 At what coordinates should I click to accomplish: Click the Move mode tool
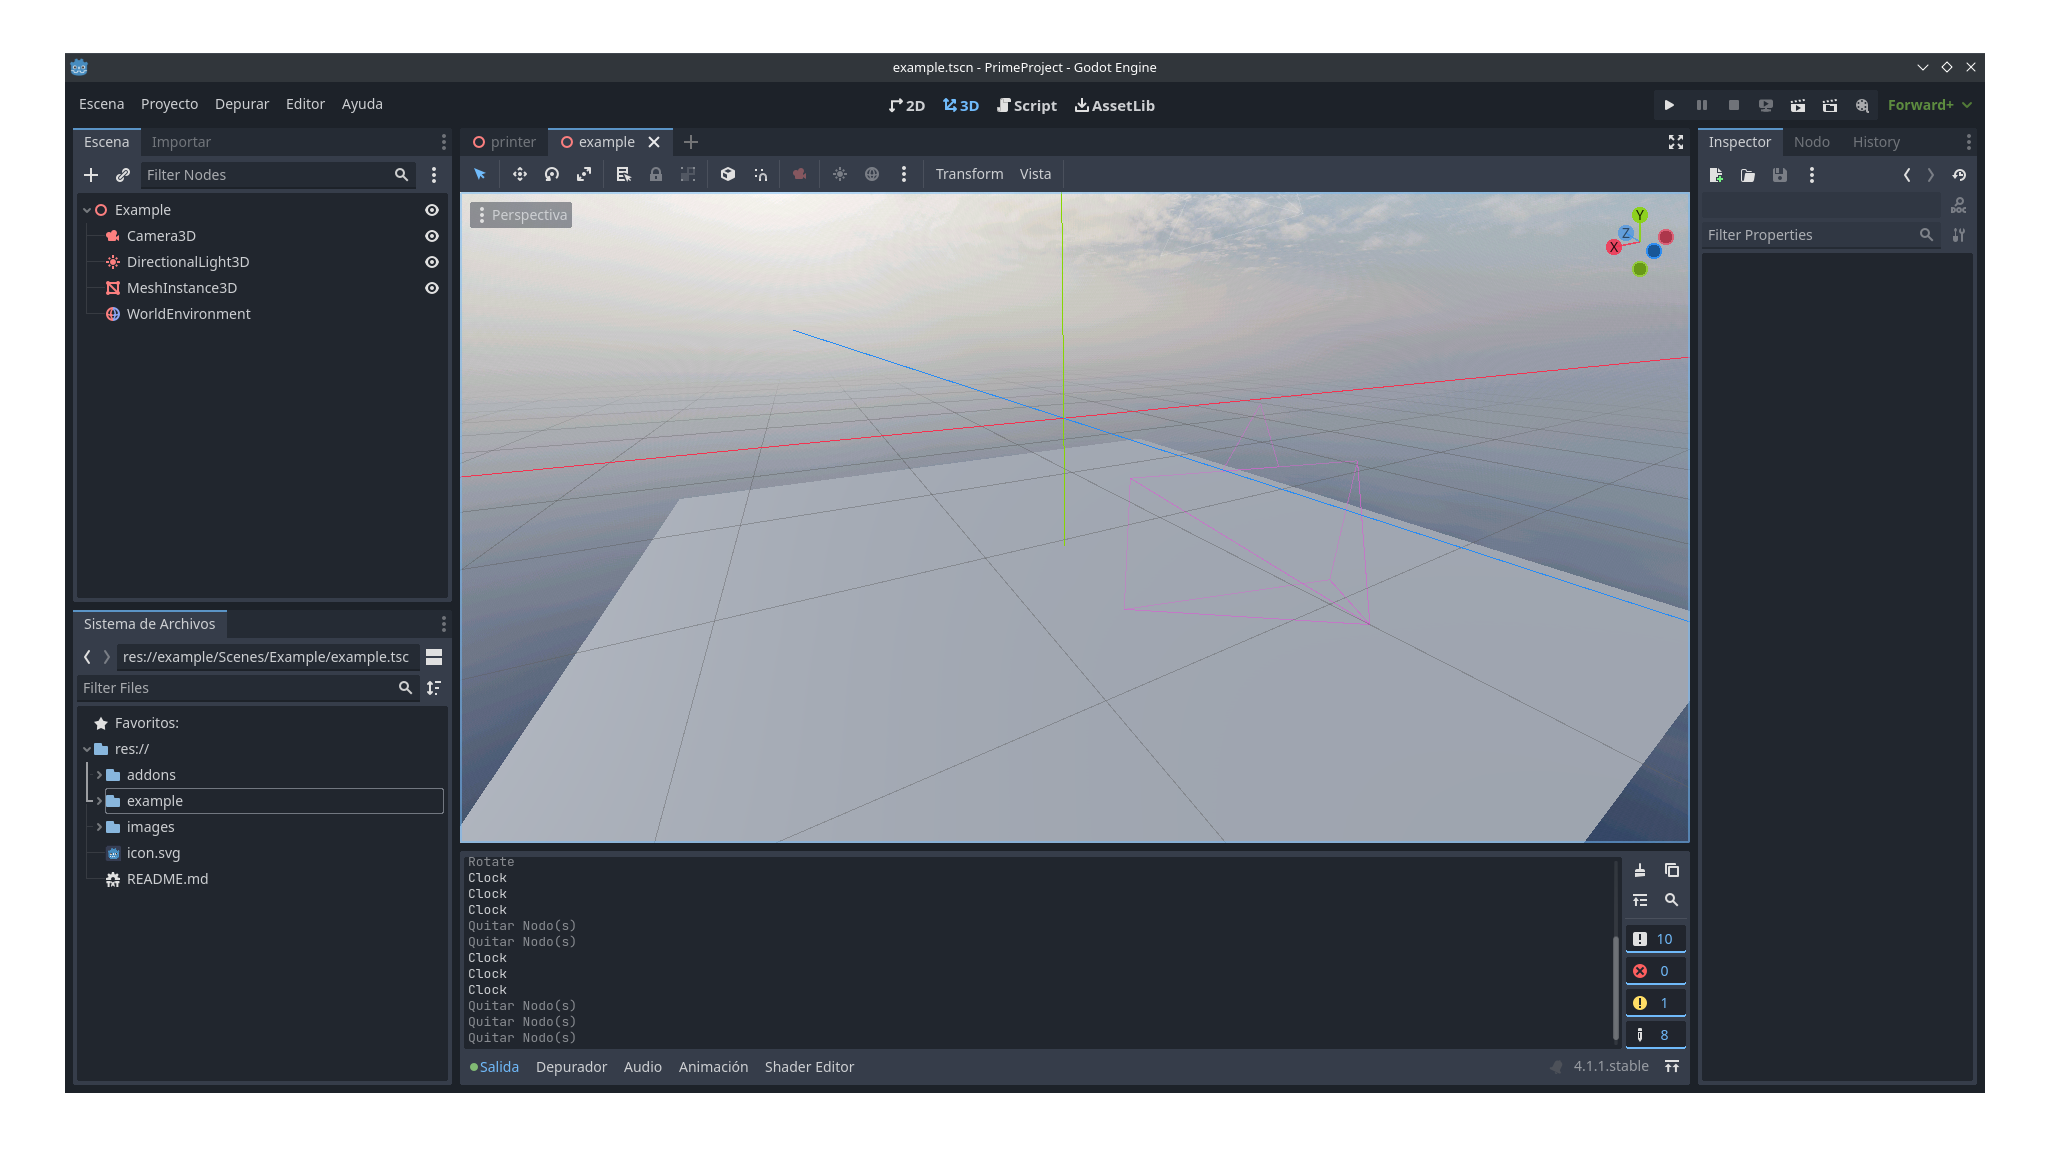click(520, 174)
